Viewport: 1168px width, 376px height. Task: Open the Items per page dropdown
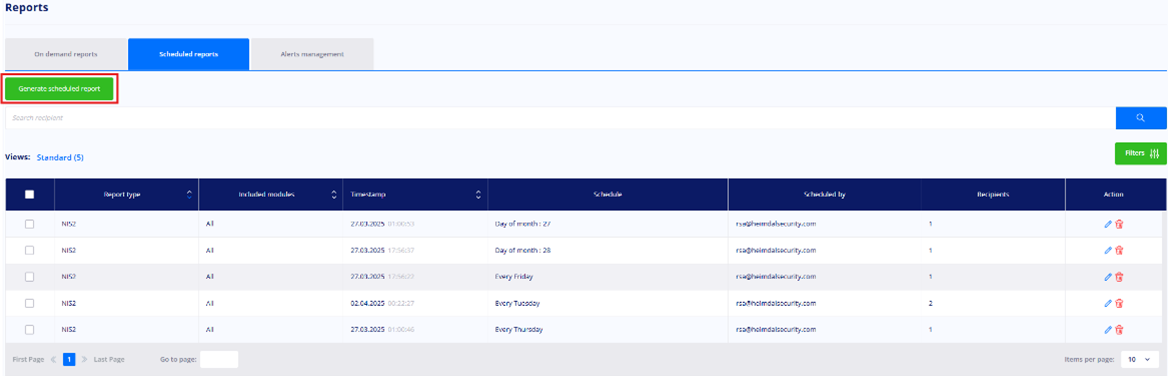(x=1139, y=360)
